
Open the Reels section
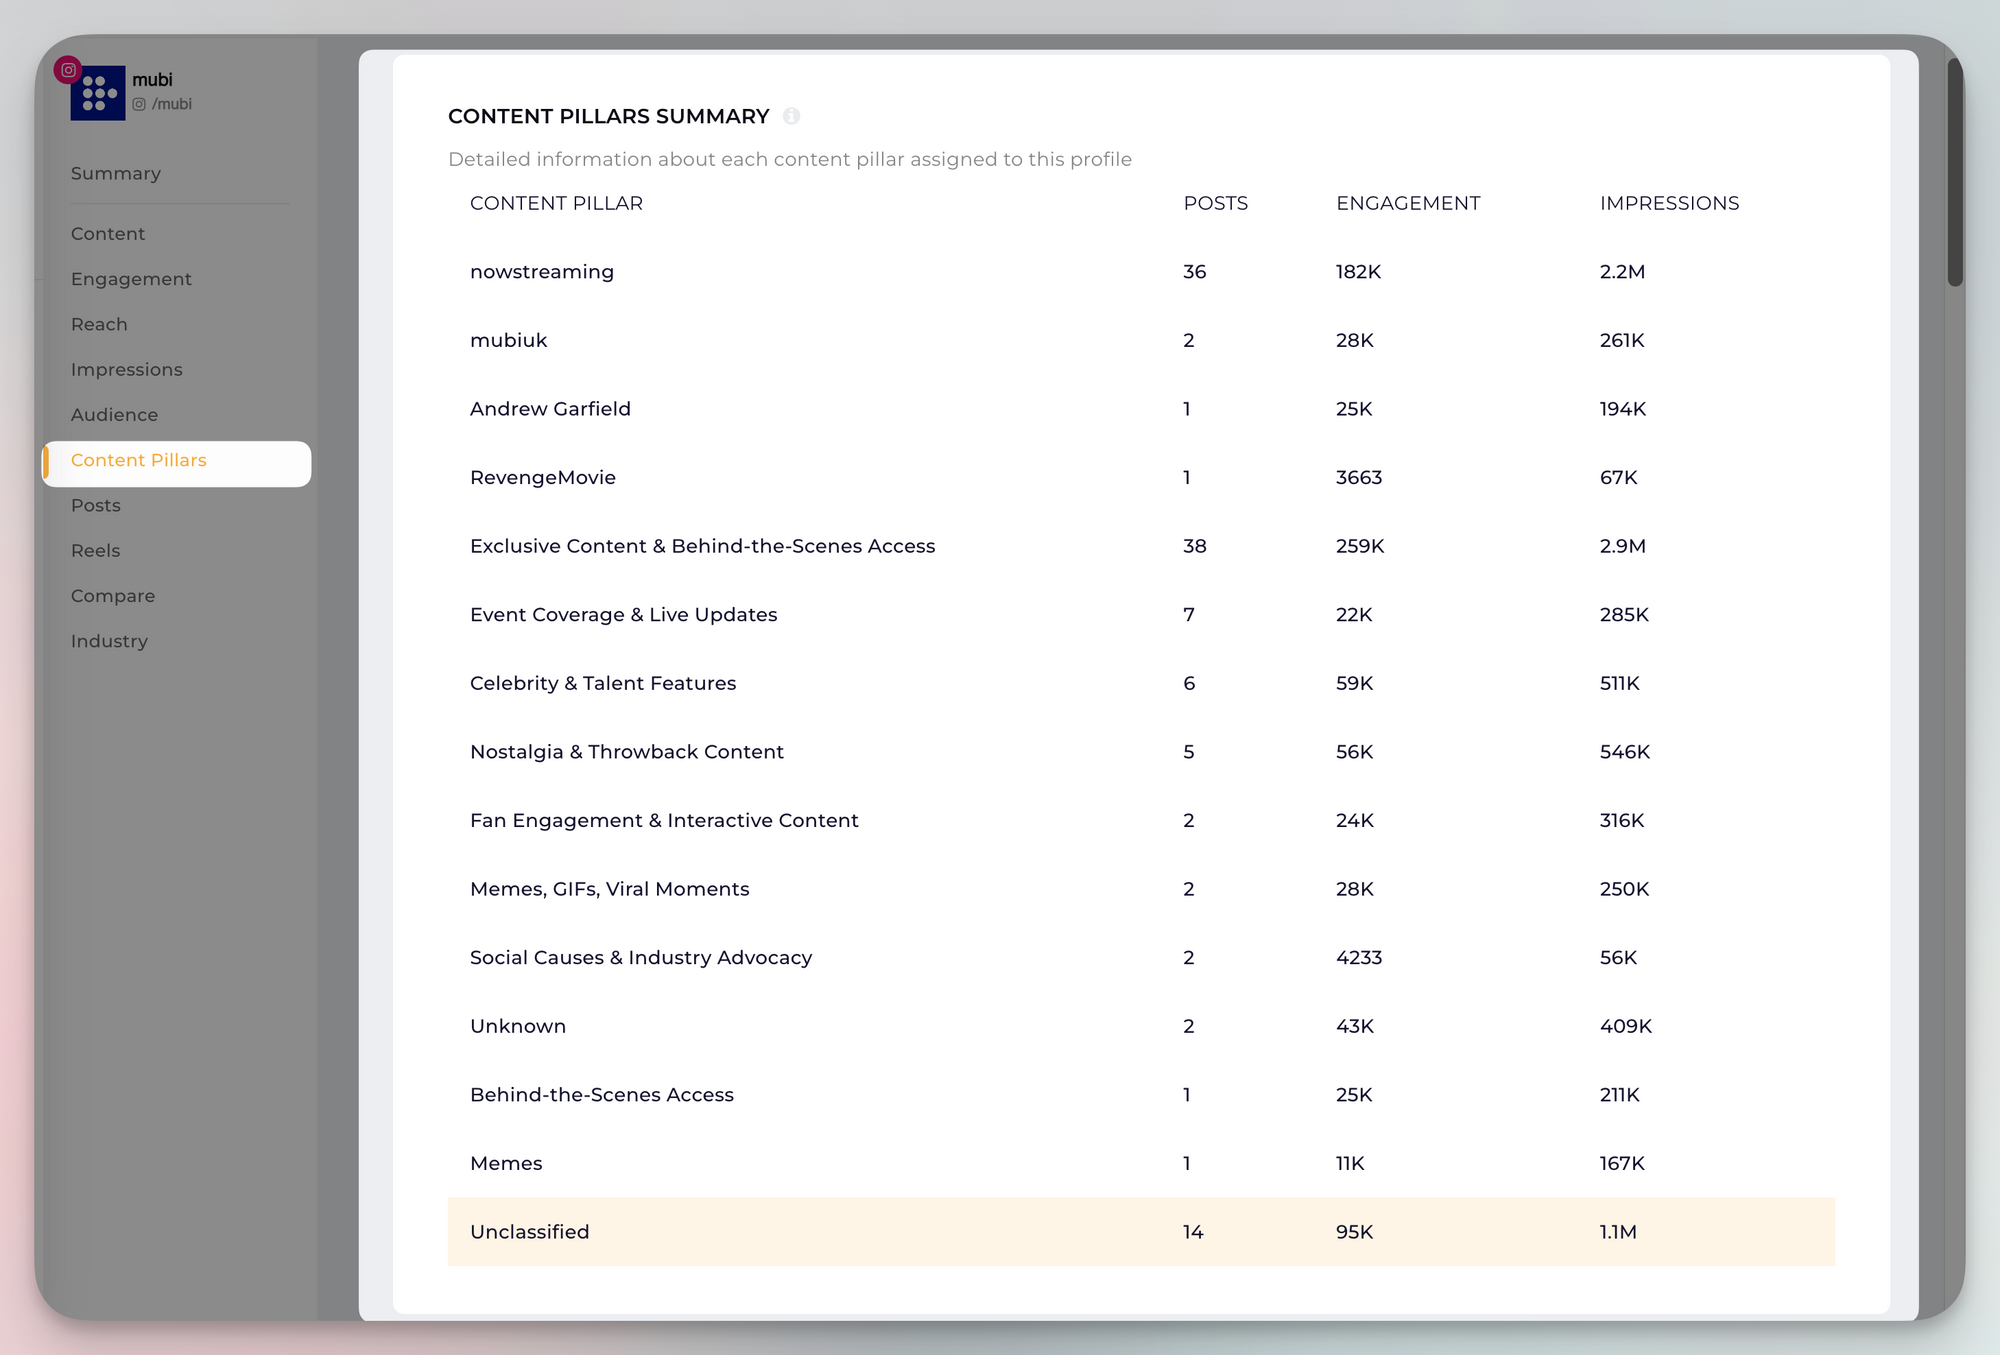coord(96,550)
